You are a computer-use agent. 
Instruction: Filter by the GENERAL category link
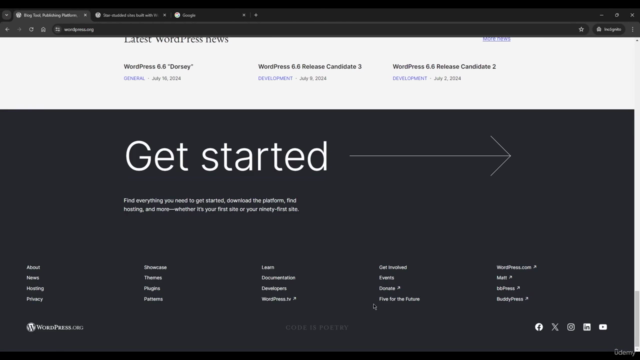[x=134, y=78]
